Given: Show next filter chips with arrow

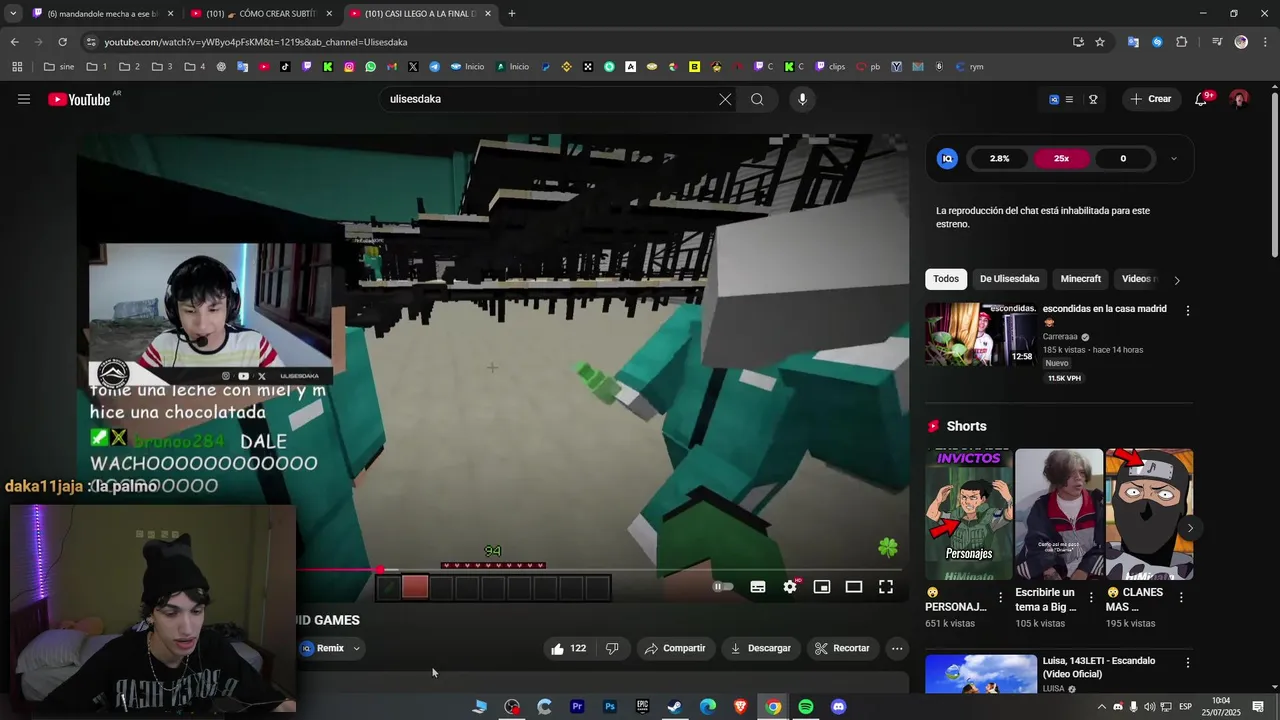Looking at the screenshot, I should (1176, 280).
